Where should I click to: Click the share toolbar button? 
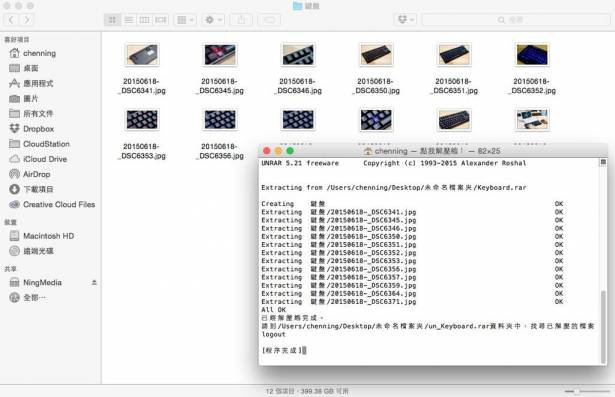click(241, 20)
